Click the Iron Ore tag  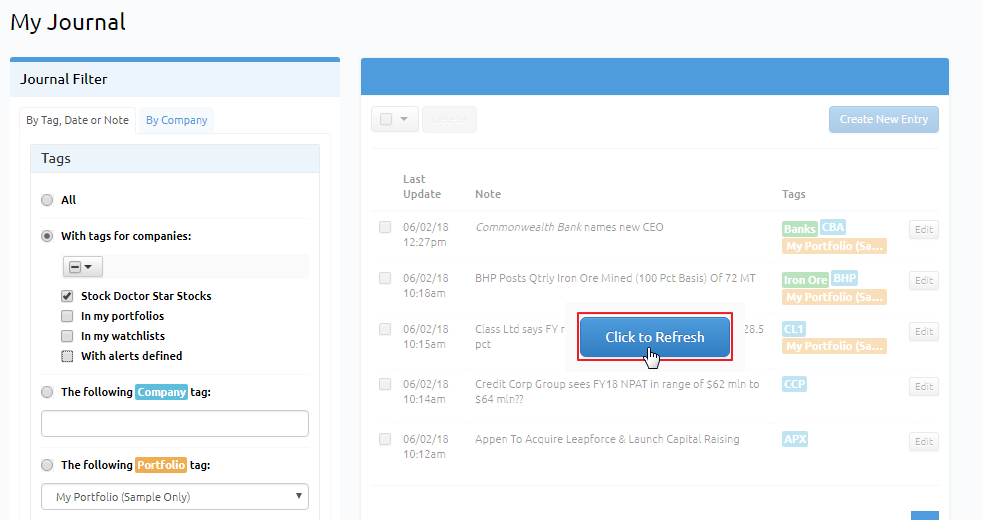coord(805,280)
